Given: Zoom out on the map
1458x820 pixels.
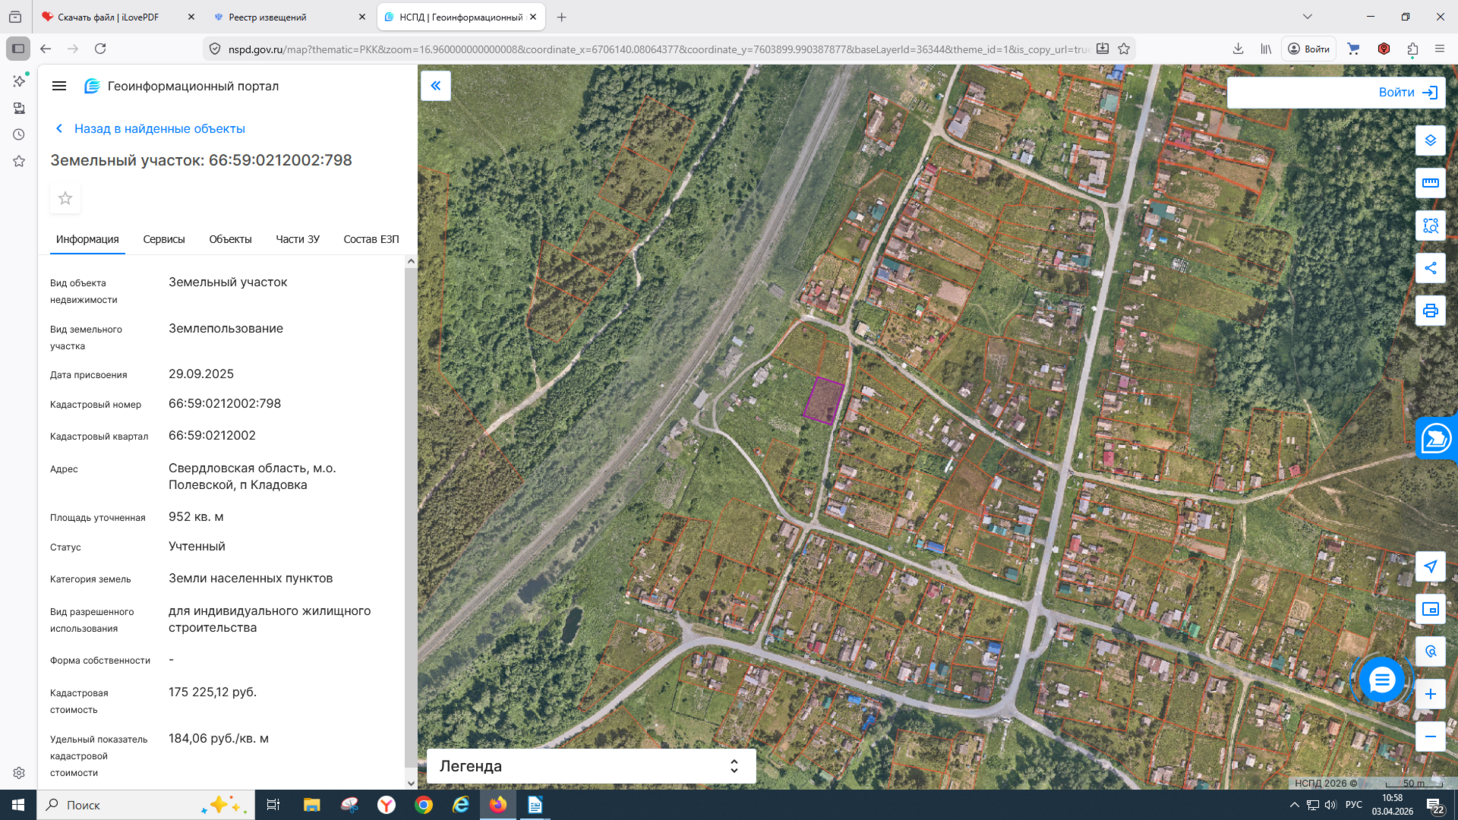Looking at the screenshot, I should tap(1430, 737).
